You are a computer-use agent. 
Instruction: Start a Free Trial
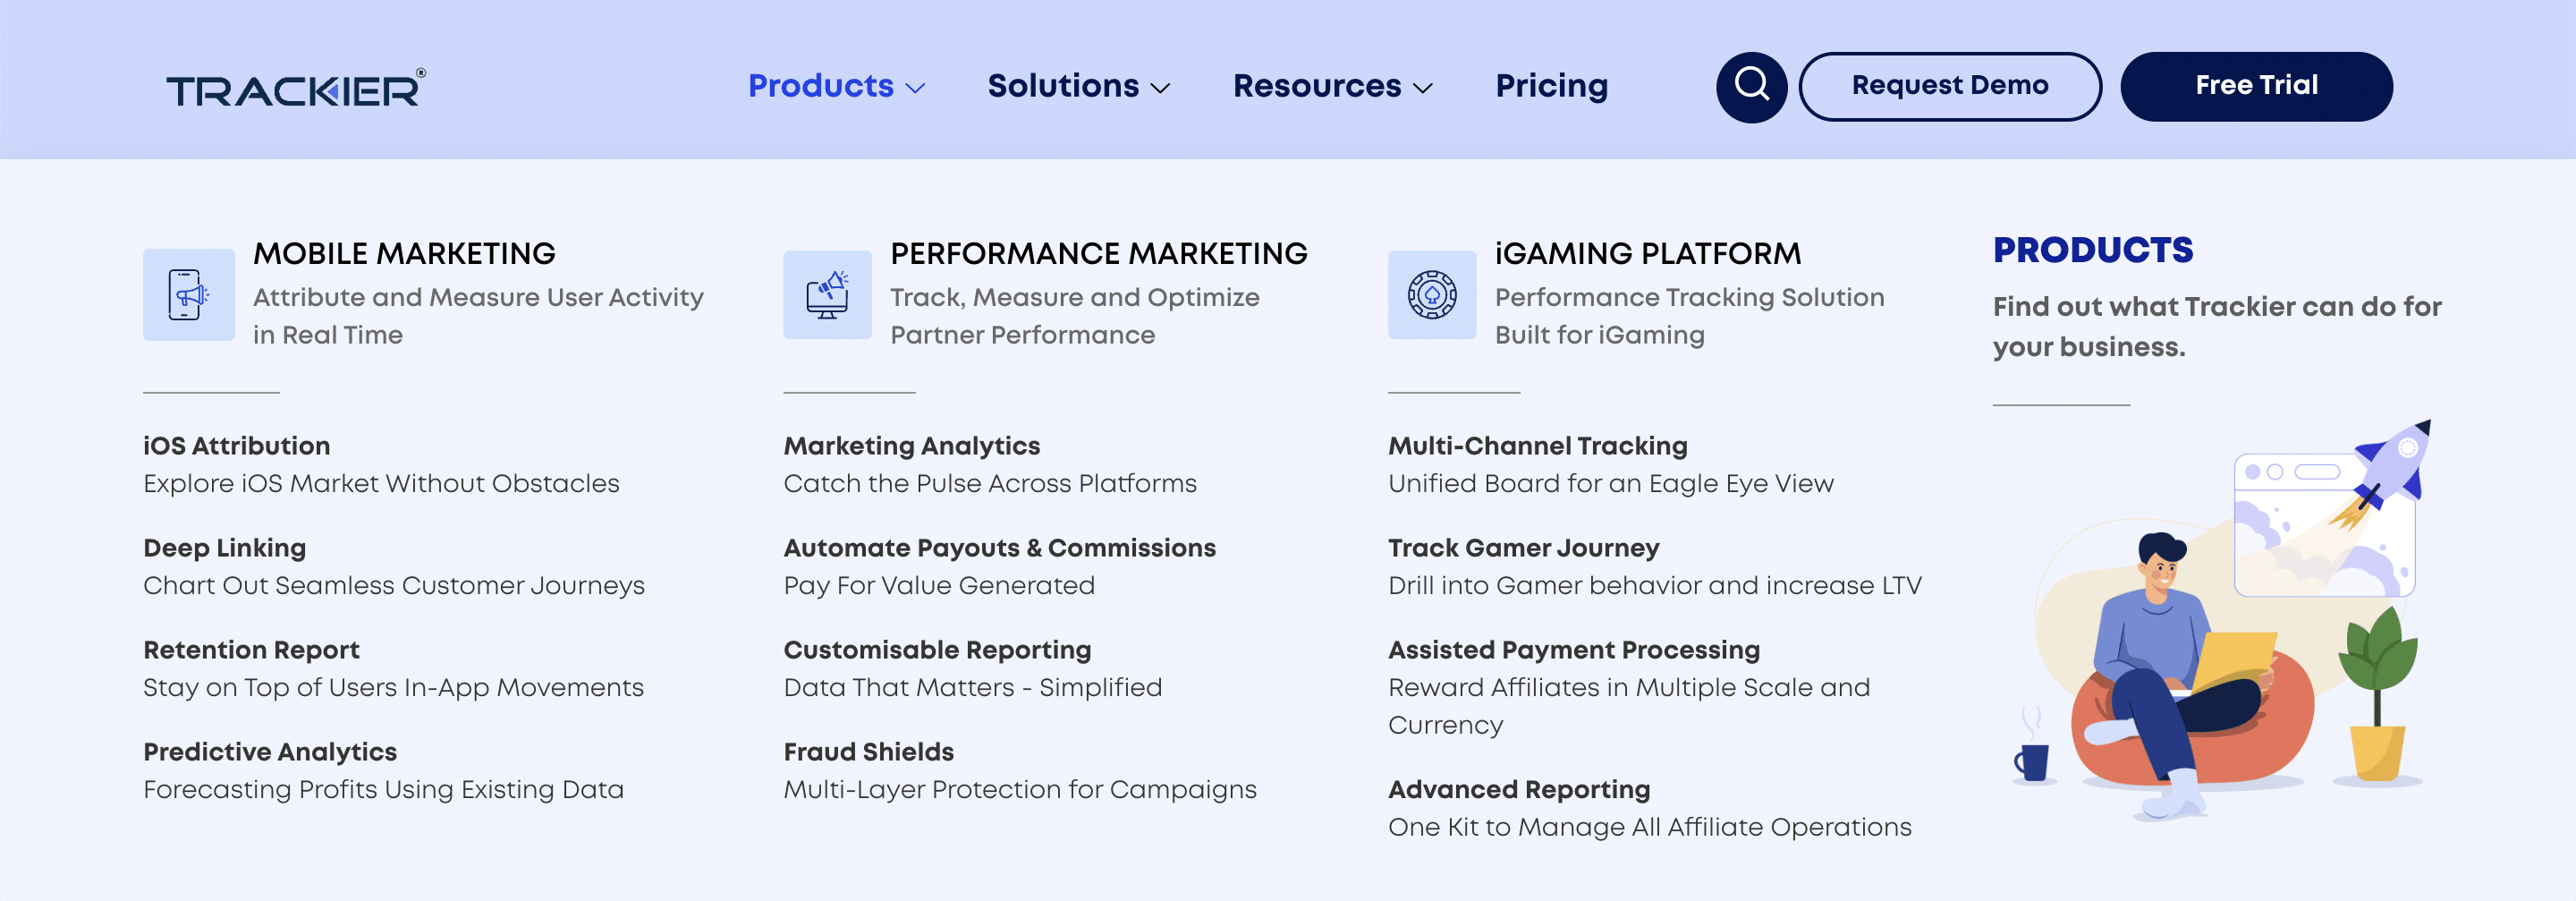click(2256, 86)
